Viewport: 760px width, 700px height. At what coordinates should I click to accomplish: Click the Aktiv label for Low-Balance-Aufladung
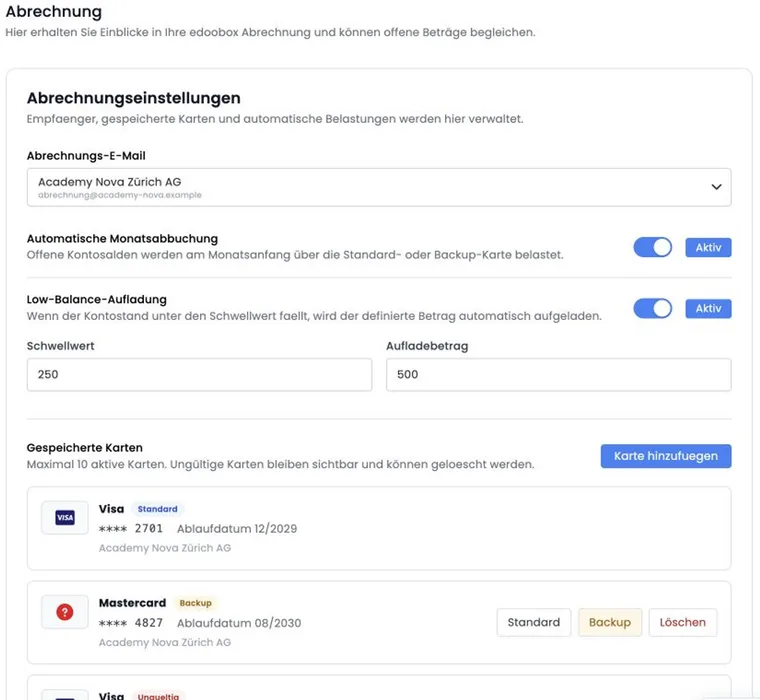coord(708,308)
